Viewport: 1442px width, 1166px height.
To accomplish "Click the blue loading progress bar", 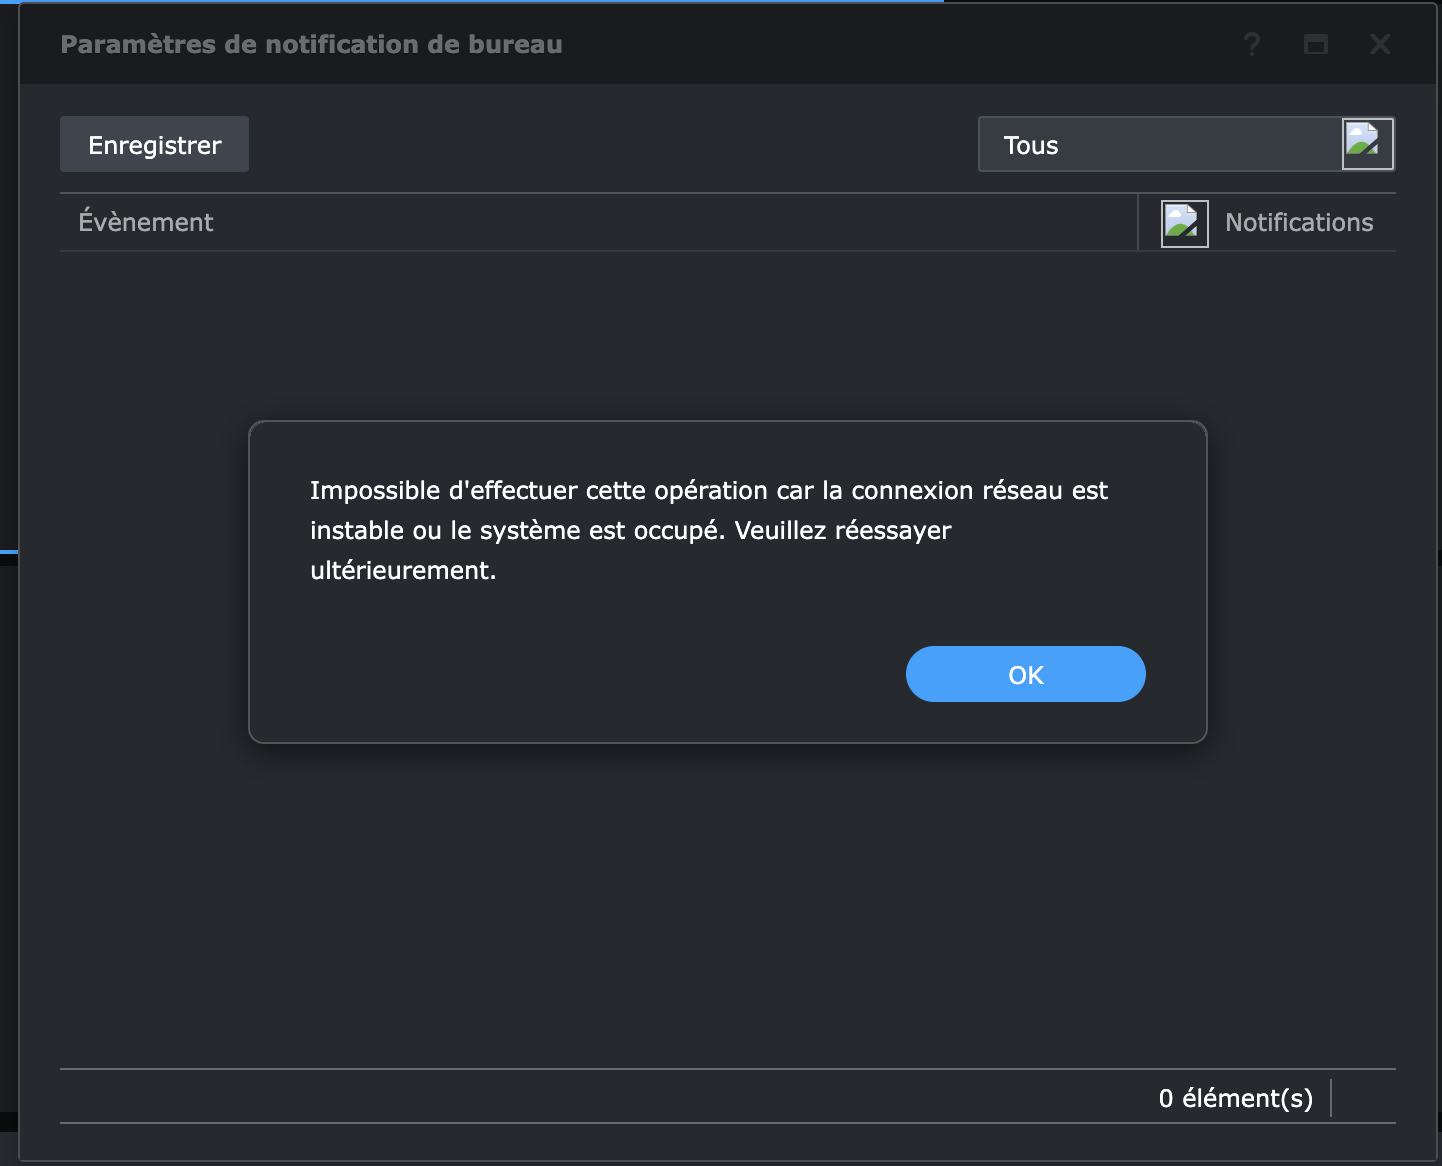I will pos(470,2).
